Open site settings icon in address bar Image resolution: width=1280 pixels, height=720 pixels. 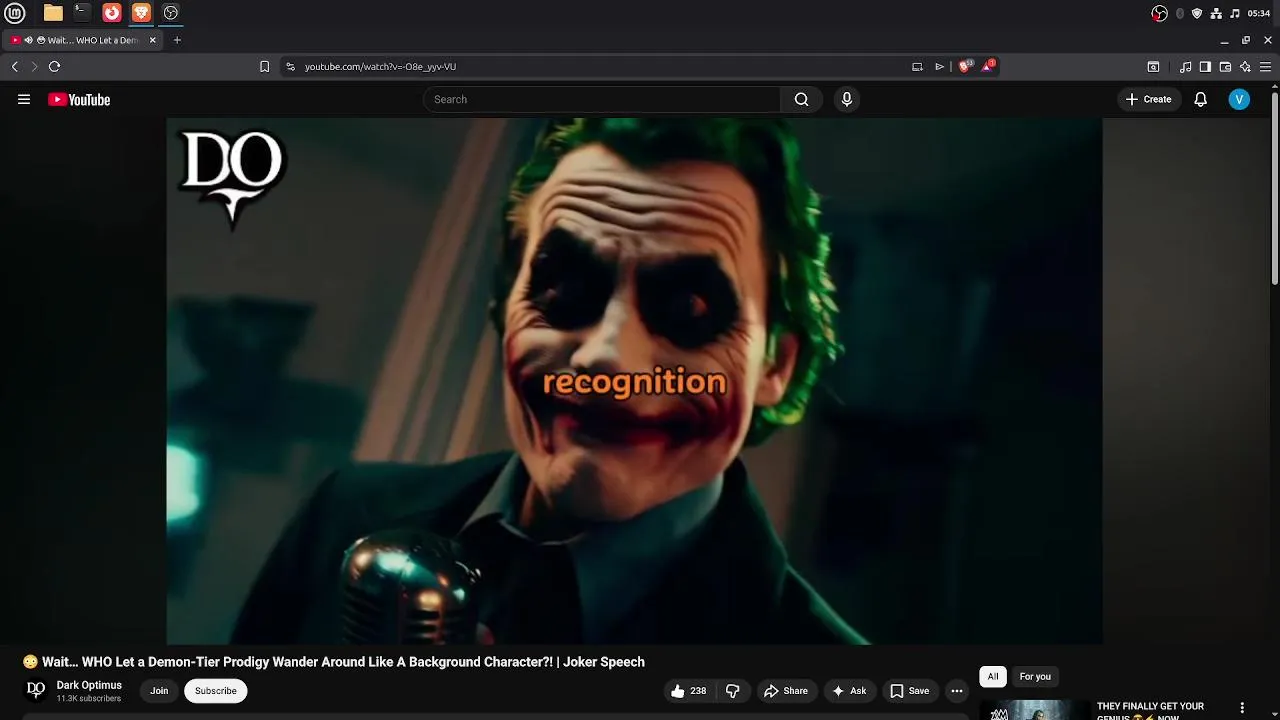tap(291, 67)
